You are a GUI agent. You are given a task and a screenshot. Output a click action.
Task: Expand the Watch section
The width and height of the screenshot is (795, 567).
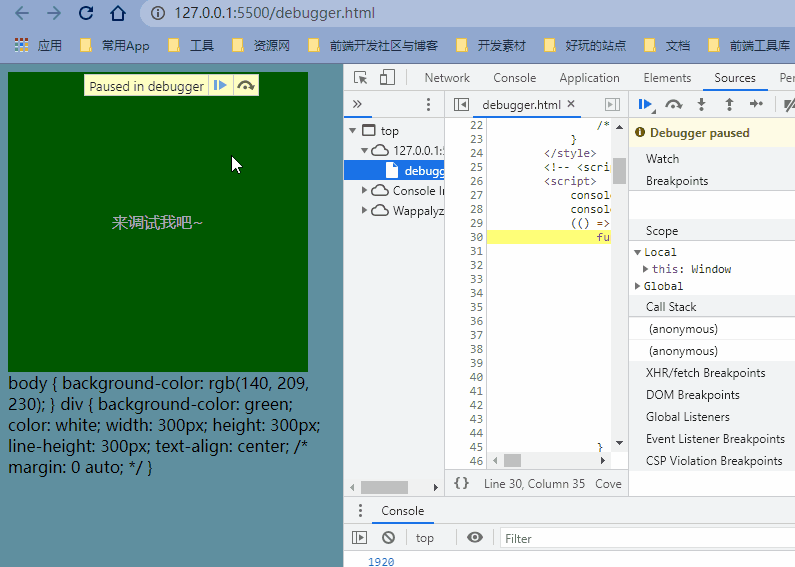pyautogui.click(x=712, y=158)
